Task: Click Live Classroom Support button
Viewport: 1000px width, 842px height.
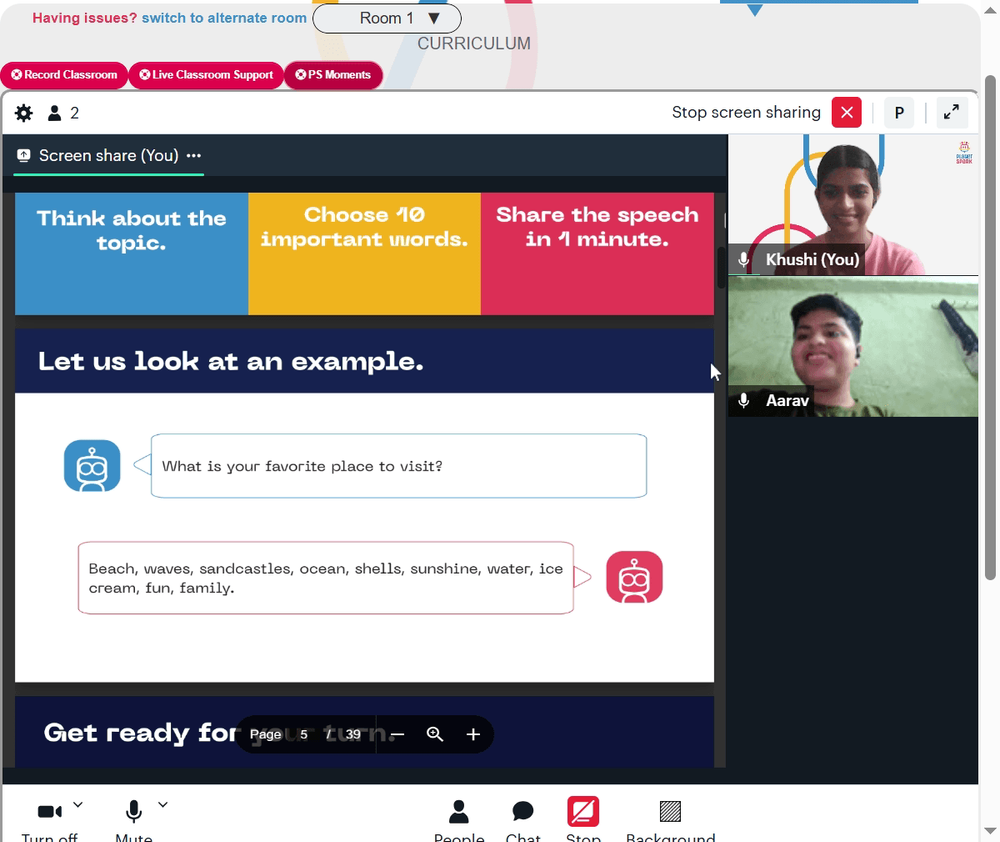Action: [x=206, y=75]
